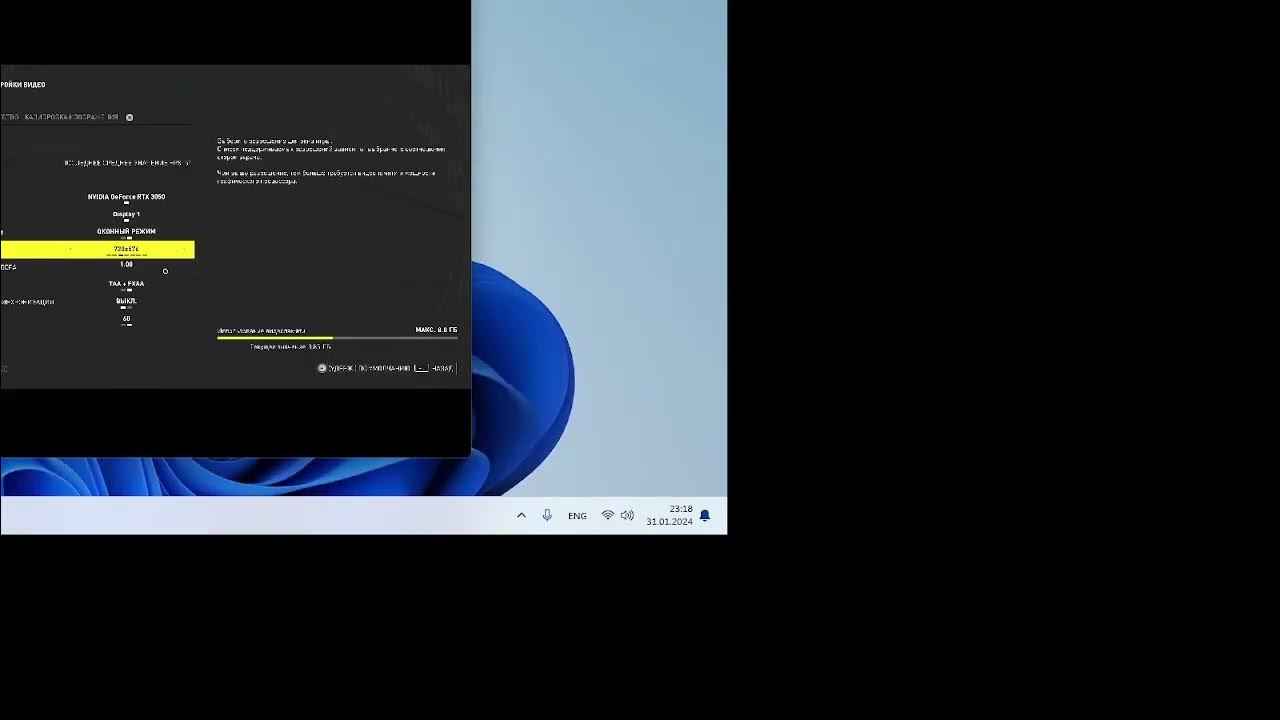
Task: Switch the ENG input language indicator
Action: point(577,516)
